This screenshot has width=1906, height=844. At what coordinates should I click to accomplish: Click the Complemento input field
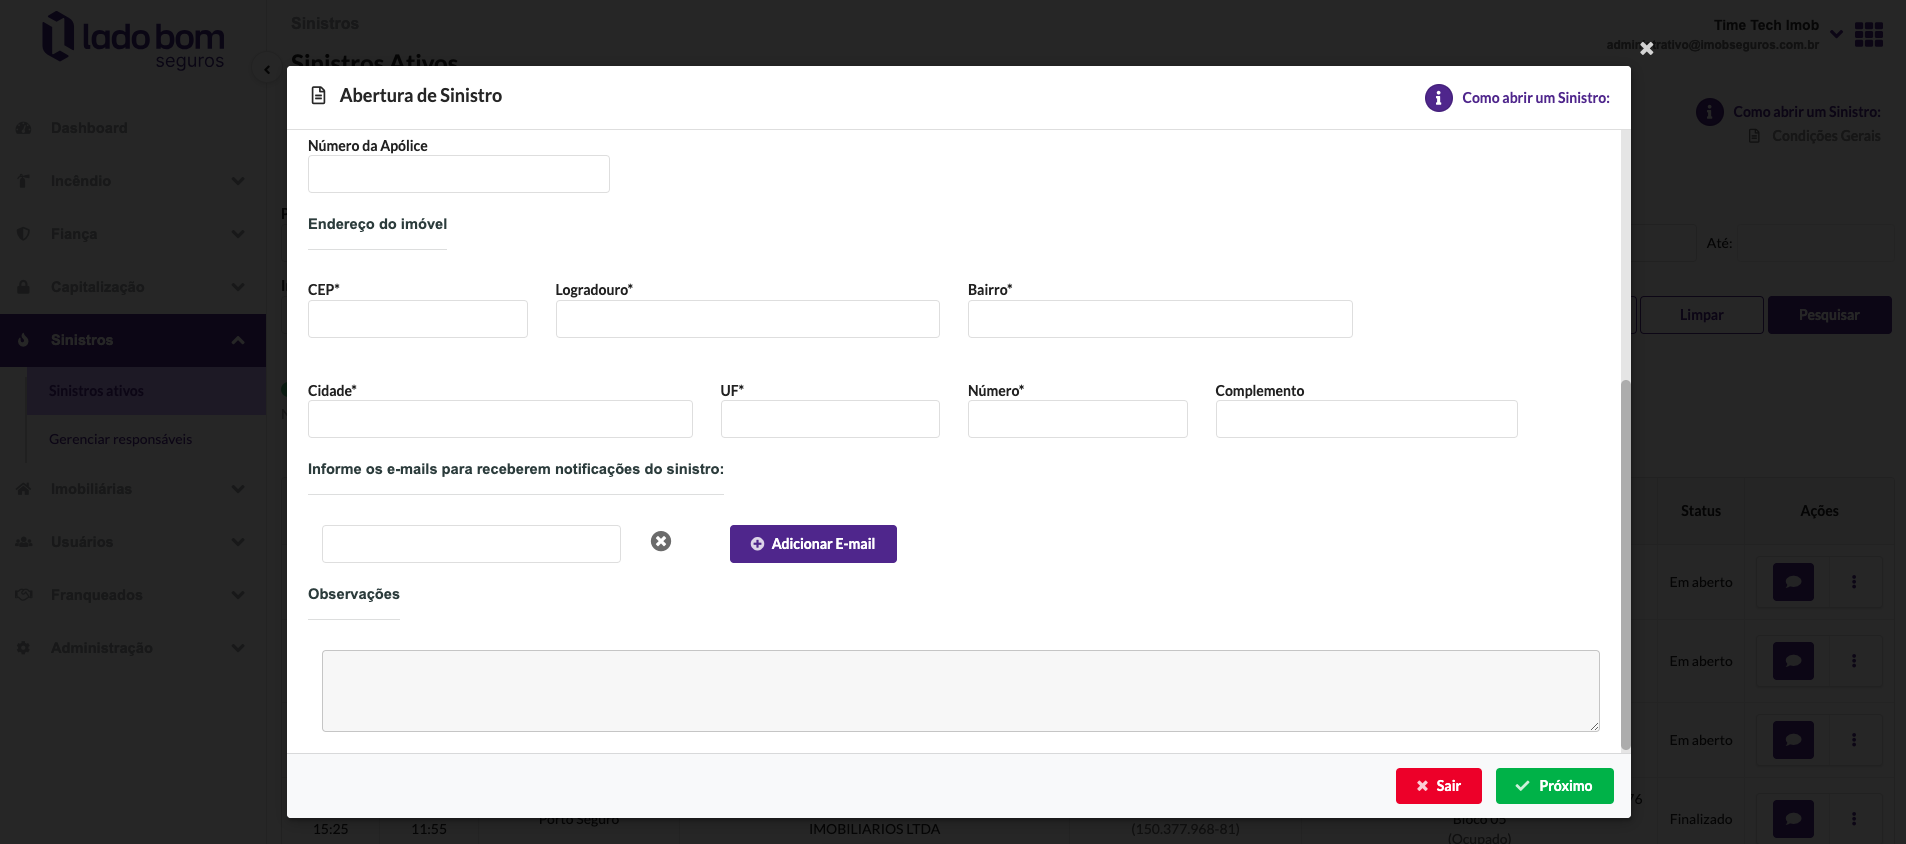point(1366,419)
